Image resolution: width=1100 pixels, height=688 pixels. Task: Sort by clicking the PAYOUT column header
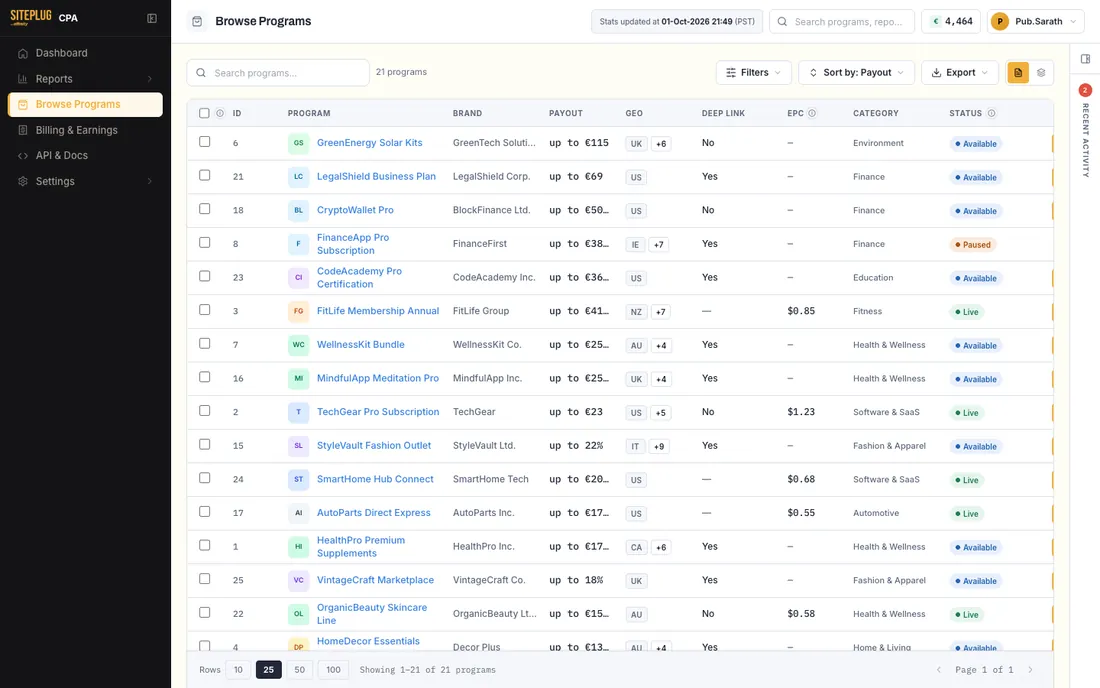(x=565, y=114)
